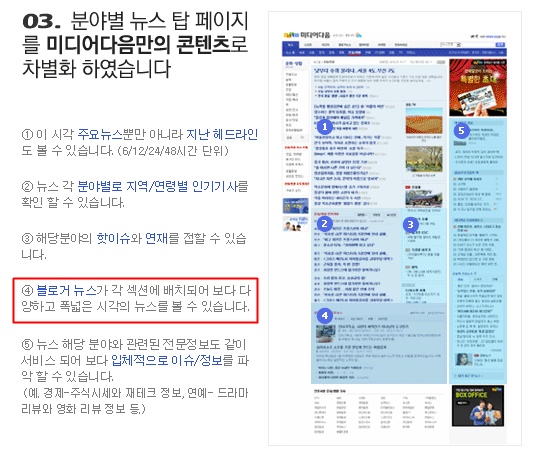Select the highlighted first blue navigation tab

[x=291, y=45]
